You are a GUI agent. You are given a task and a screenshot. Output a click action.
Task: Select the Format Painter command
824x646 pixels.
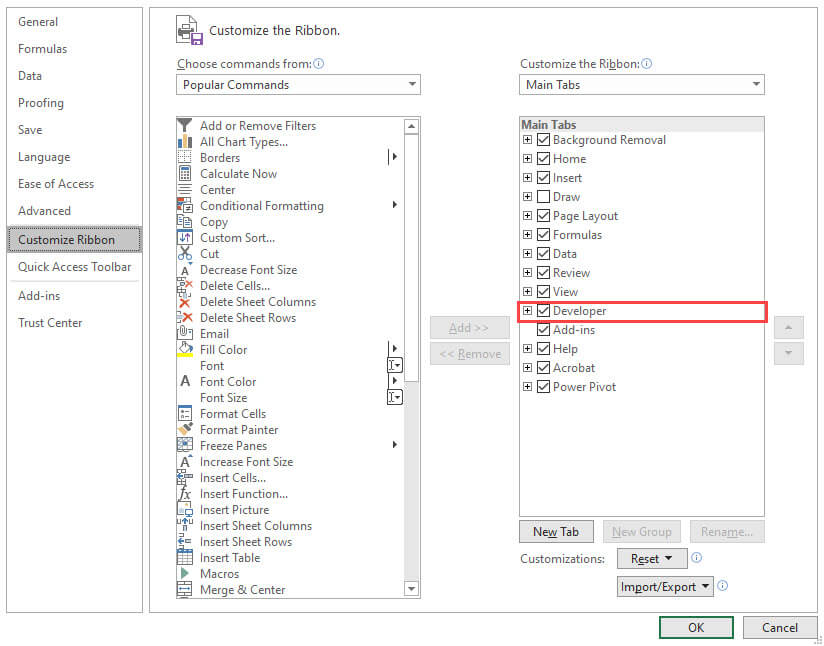coord(234,429)
